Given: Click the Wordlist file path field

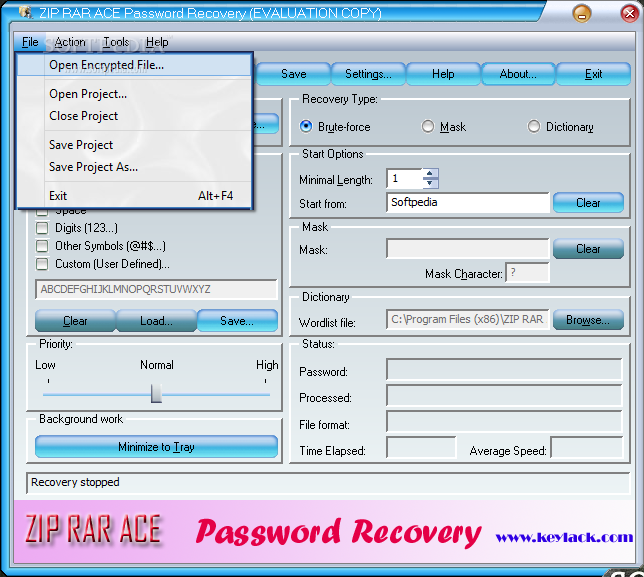Looking at the screenshot, I should (467, 320).
